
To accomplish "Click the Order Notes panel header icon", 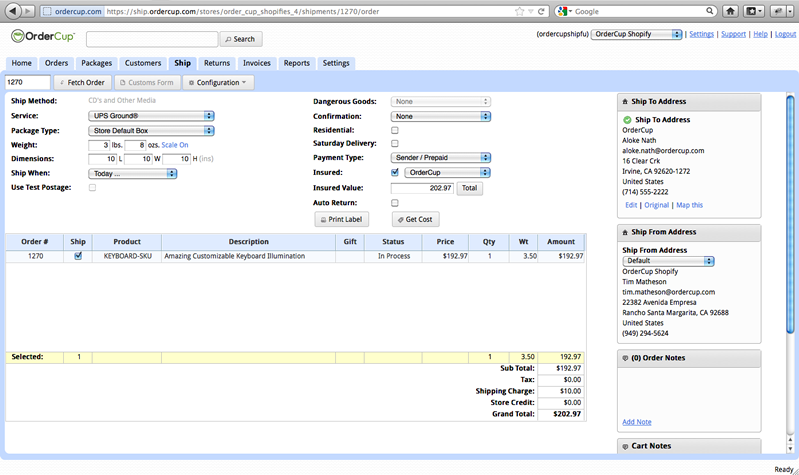I will (x=625, y=358).
